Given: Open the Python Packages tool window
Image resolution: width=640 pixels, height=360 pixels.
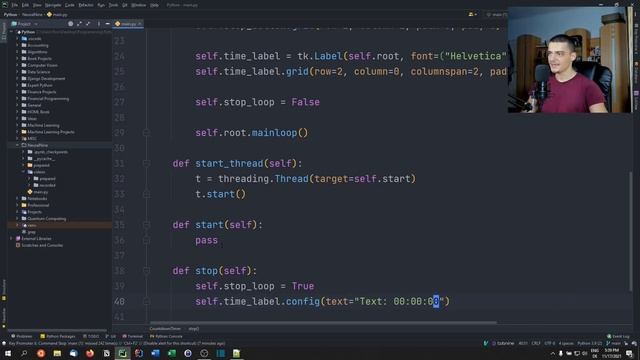Looking at the screenshot, I should (58, 336).
